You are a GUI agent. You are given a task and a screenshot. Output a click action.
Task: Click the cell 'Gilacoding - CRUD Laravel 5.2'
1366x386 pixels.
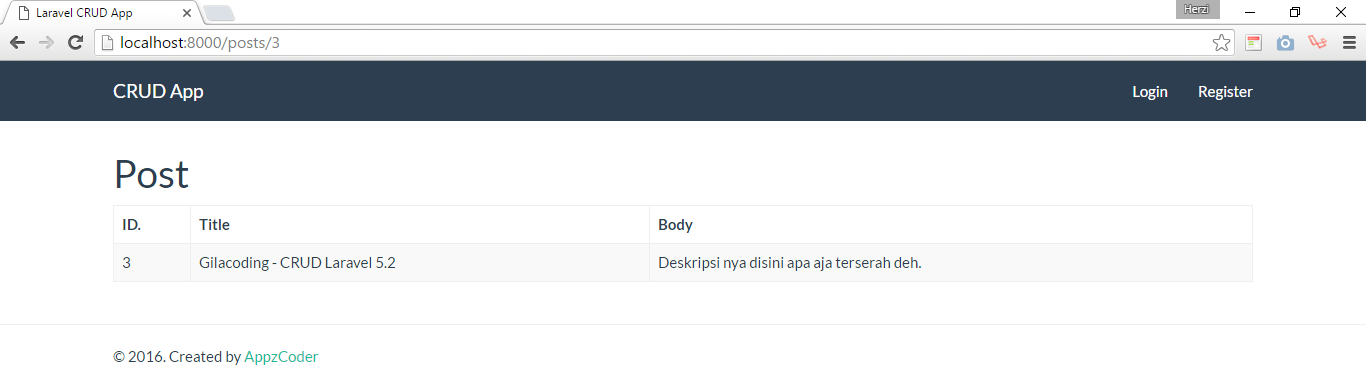point(420,263)
